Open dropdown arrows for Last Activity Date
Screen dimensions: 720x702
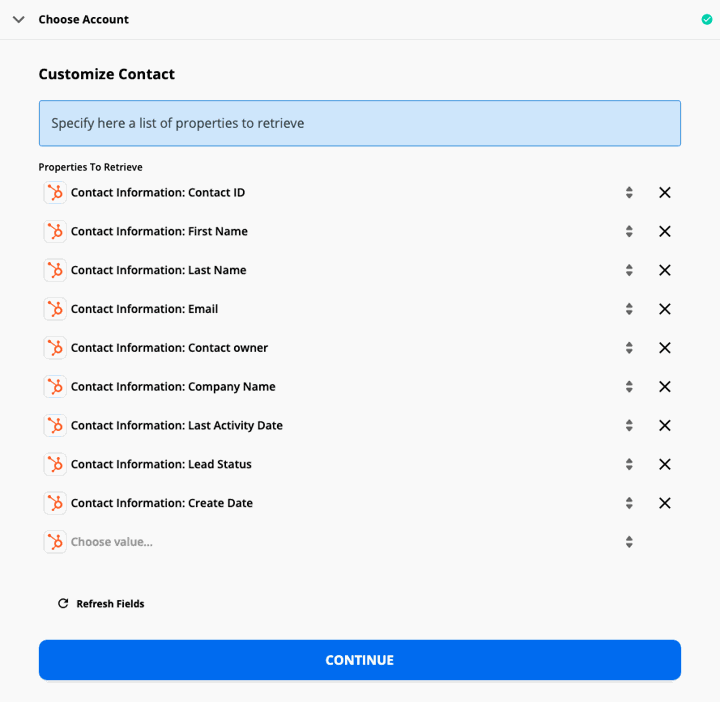pyautogui.click(x=629, y=426)
